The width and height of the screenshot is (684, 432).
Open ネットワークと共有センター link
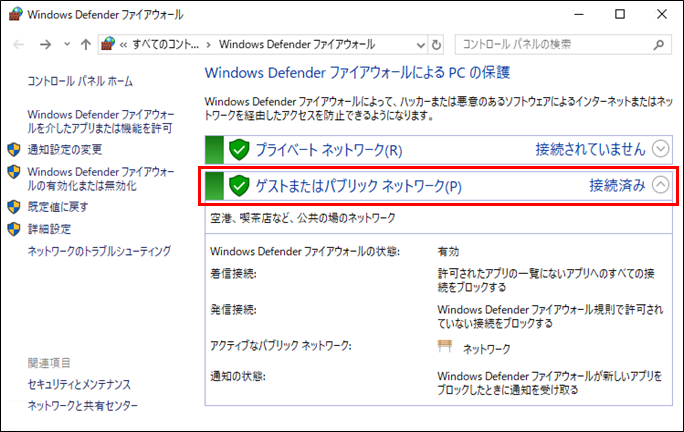coord(82,406)
